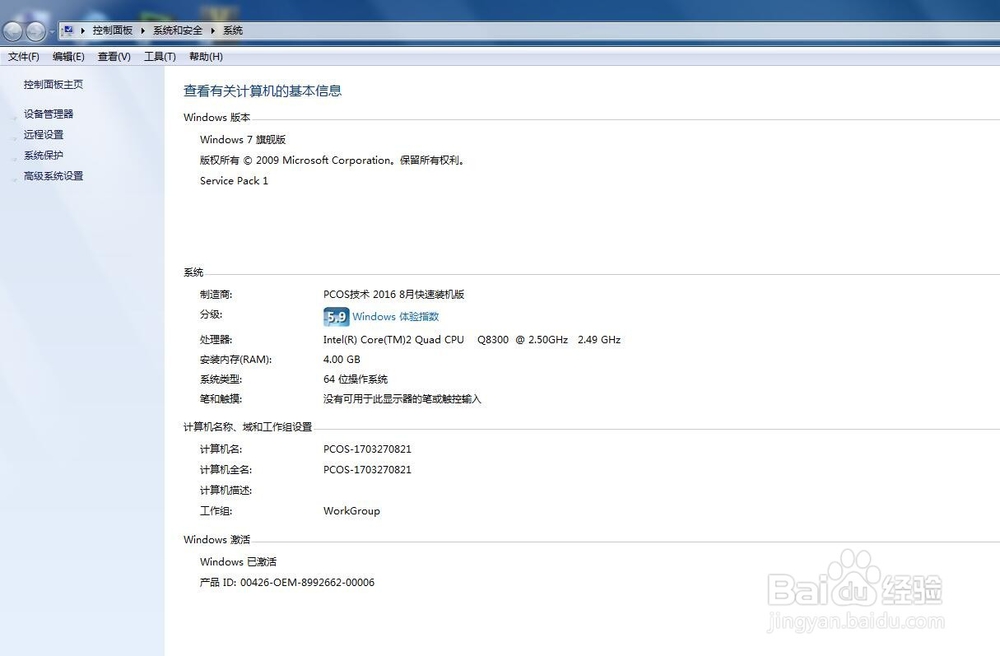Click the 5.9 experience index score badge
The width and height of the screenshot is (1000, 656).
(x=336, y=317)
